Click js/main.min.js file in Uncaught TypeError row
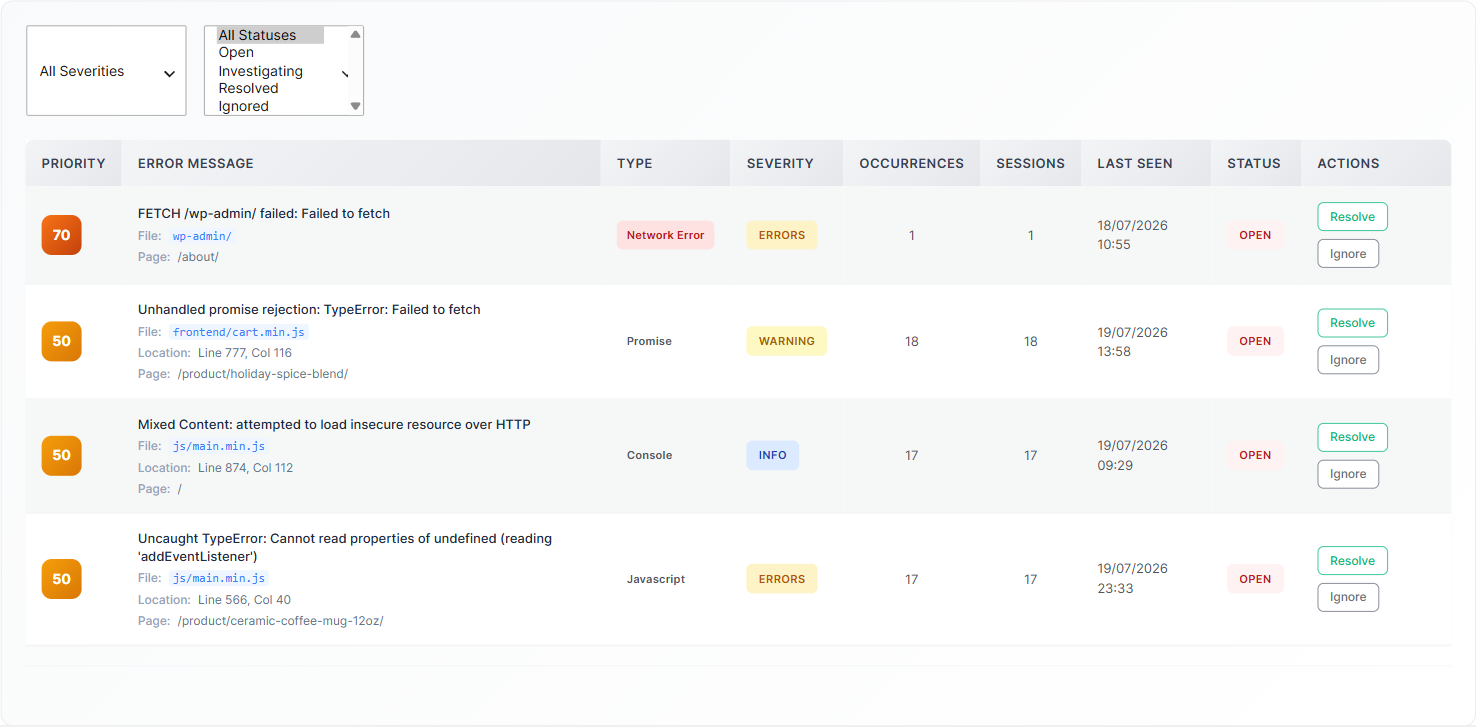The image size is (1476, 727). pos(218,578)
